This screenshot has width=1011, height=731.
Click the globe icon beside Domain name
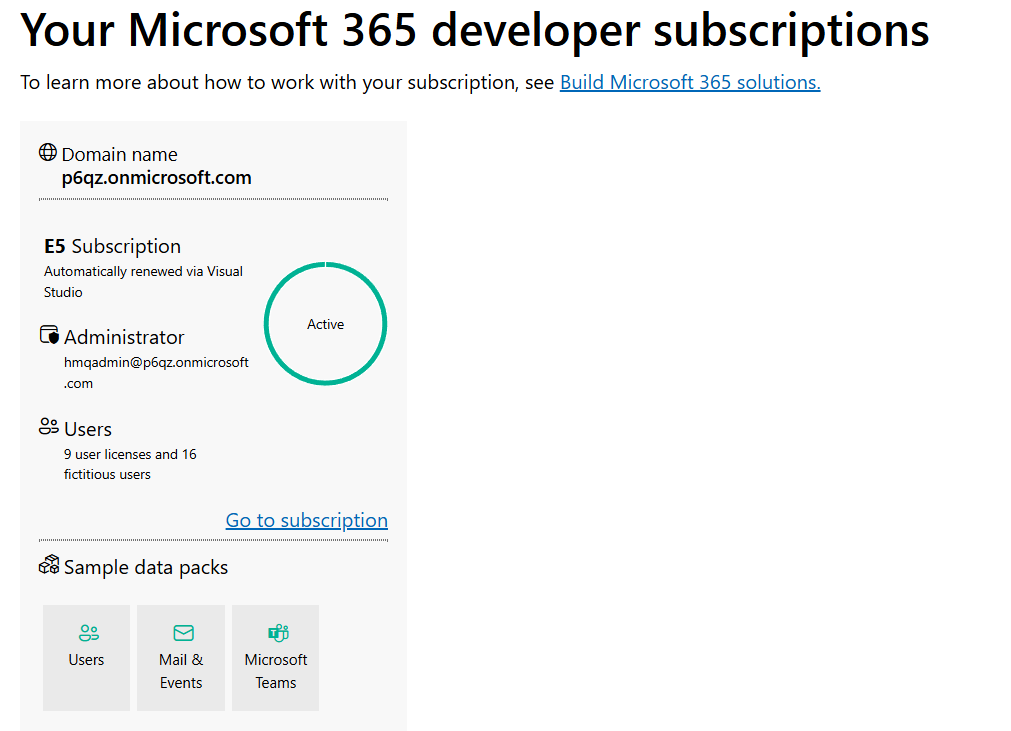pos(47,152)
